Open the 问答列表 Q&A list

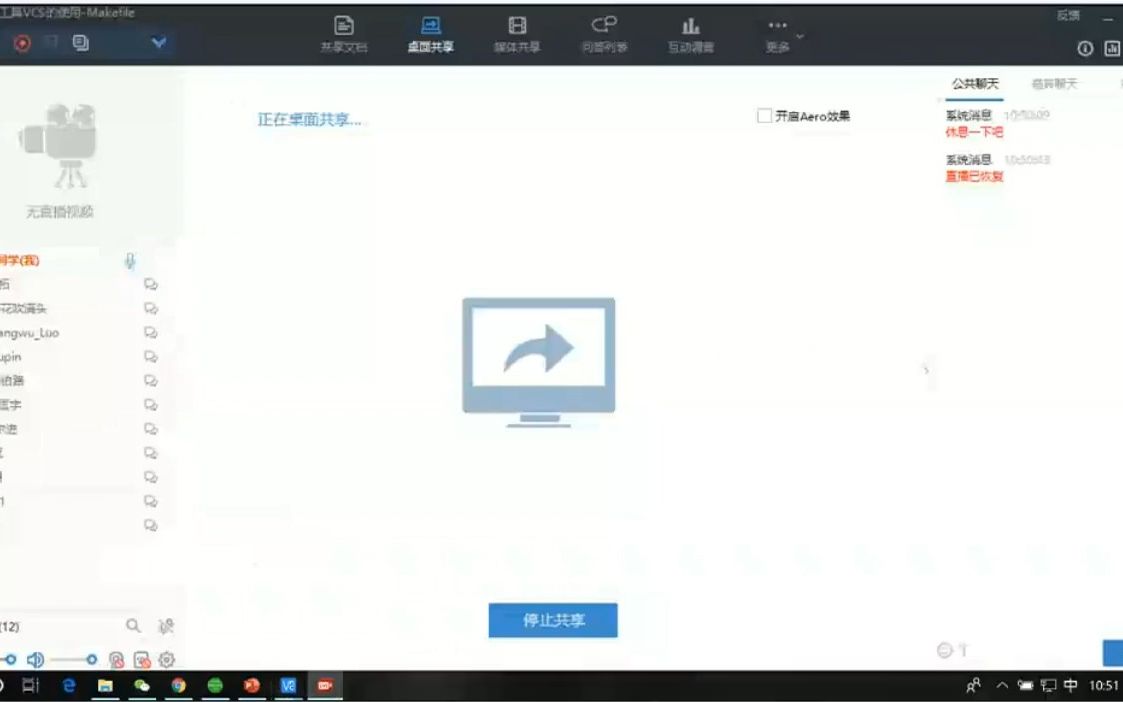coord(604,31)
